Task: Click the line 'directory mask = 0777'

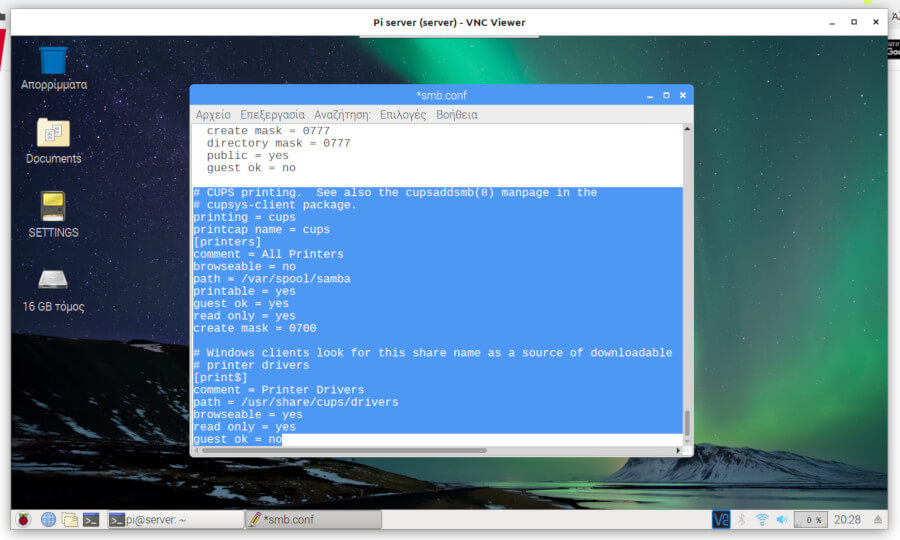Action: point(278,143)
